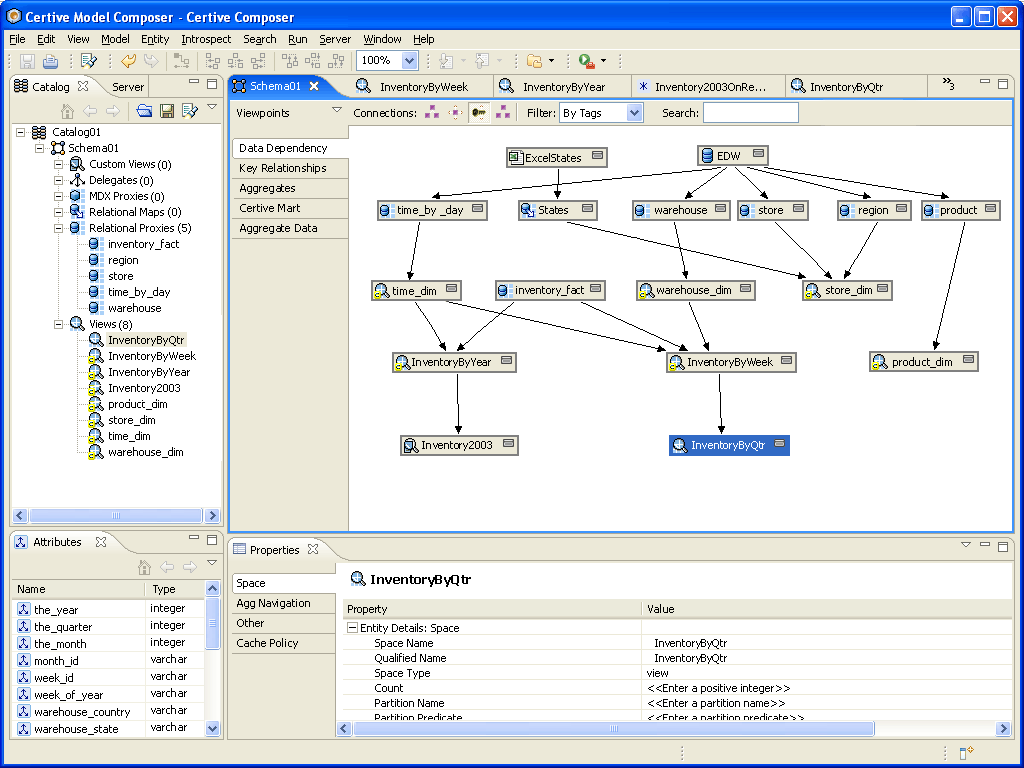1024x768 pixels.
Task: Open the Model menu
Action: point(115,39)
